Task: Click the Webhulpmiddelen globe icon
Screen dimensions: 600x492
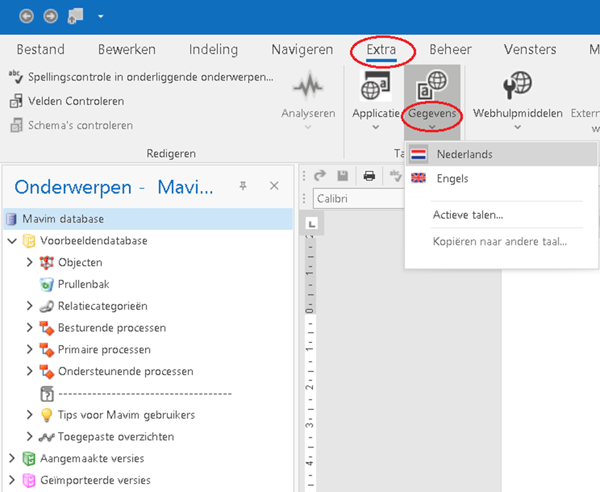Action: 516,86
